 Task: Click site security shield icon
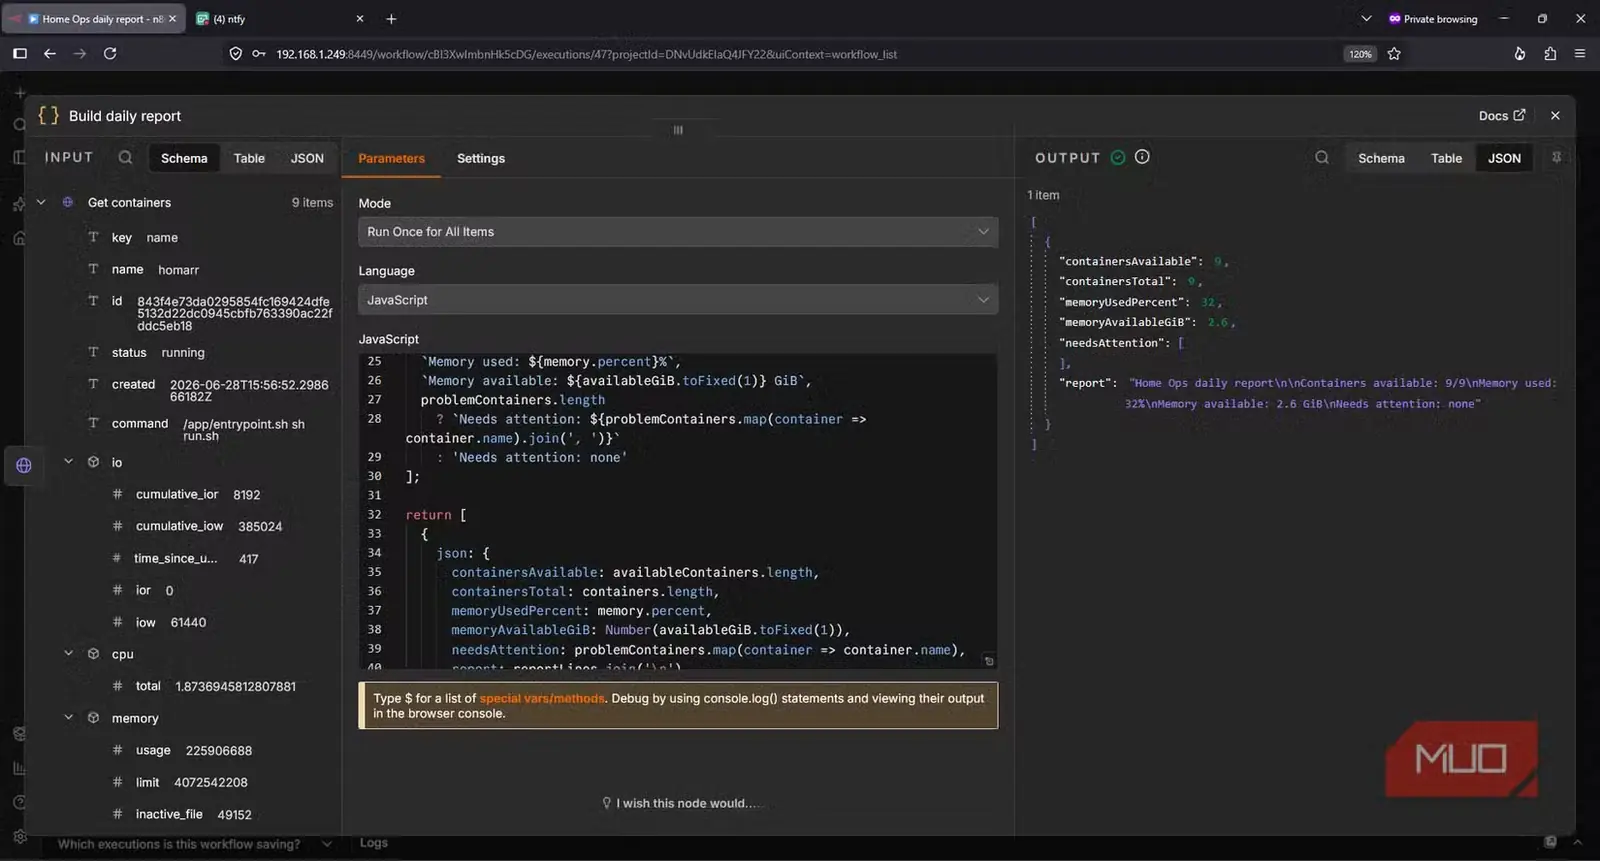(236, 54)
